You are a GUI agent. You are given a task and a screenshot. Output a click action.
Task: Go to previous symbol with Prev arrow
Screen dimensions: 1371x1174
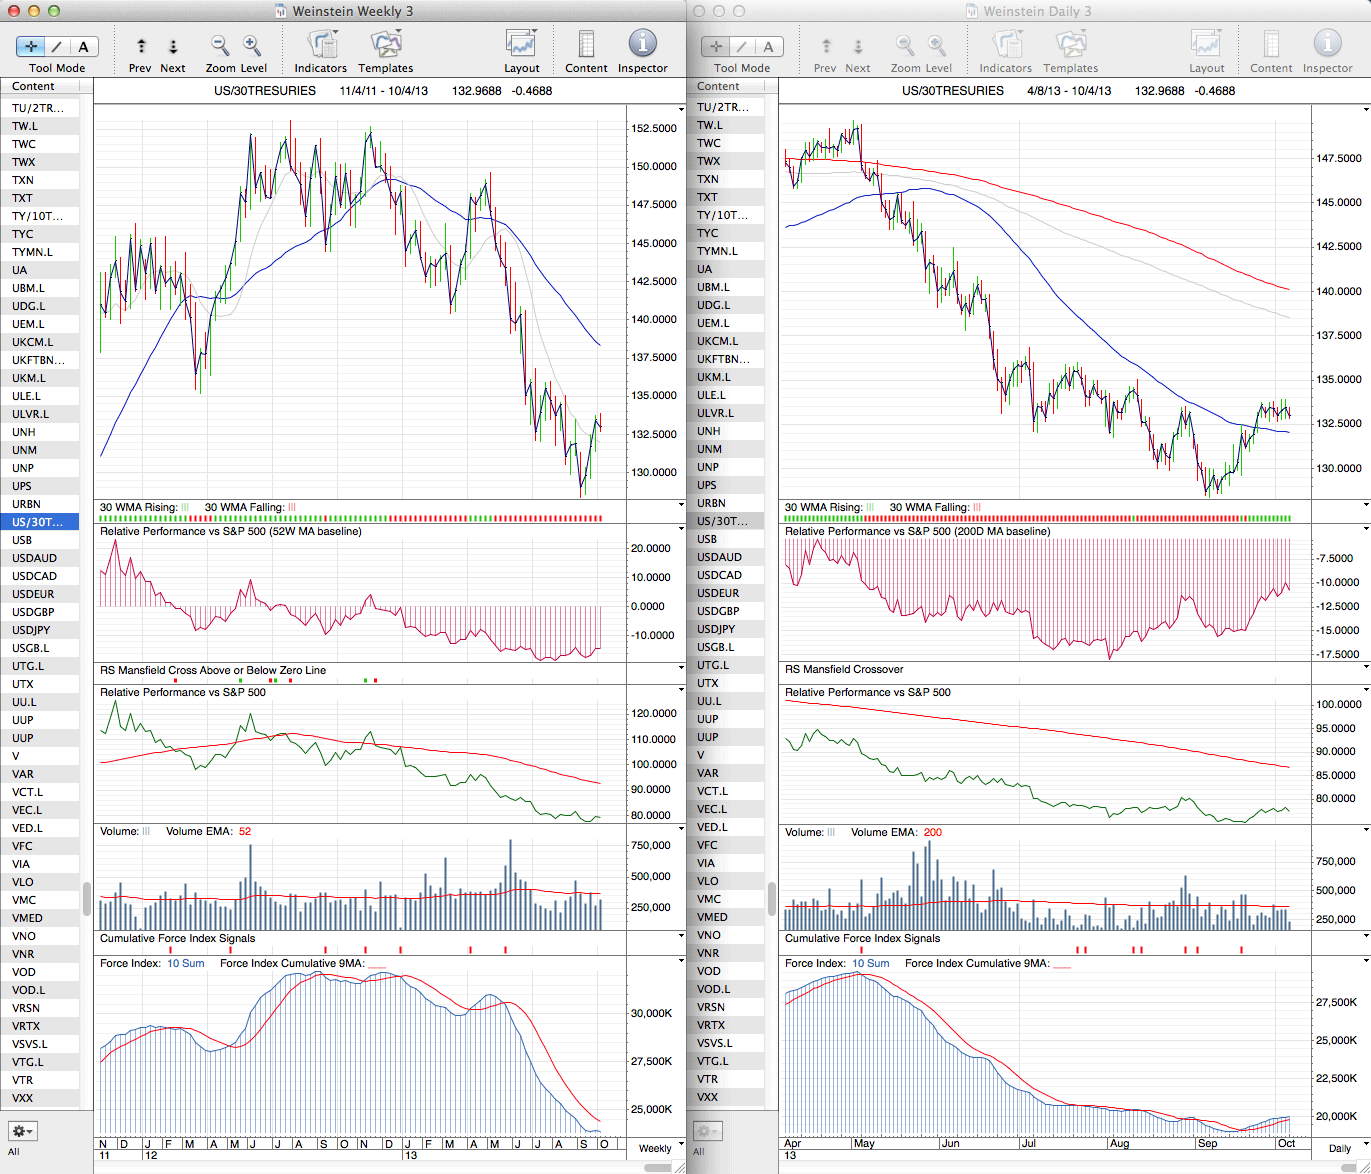click(x=141, y=46)
